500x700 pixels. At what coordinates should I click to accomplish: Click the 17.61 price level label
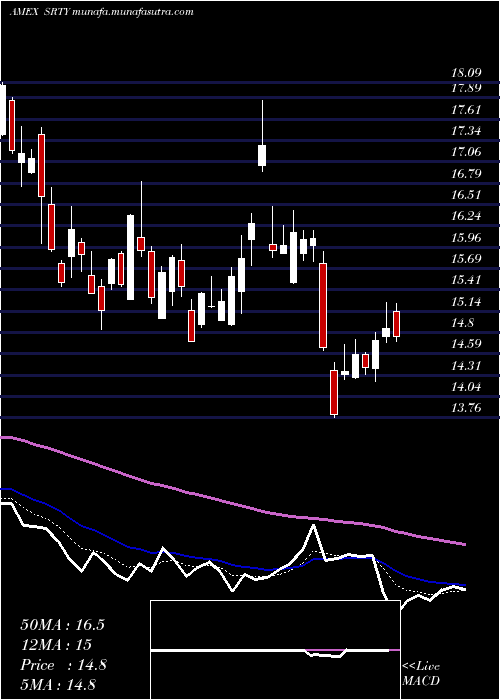pos(467,110)
